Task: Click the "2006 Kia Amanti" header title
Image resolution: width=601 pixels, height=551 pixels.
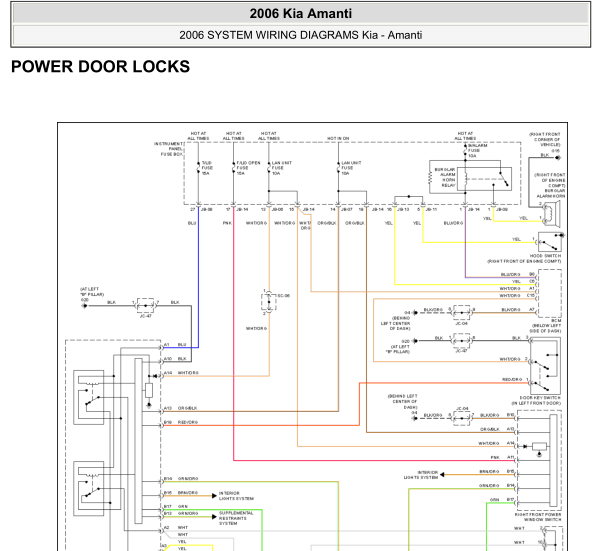Action: [x=300, y=14]
